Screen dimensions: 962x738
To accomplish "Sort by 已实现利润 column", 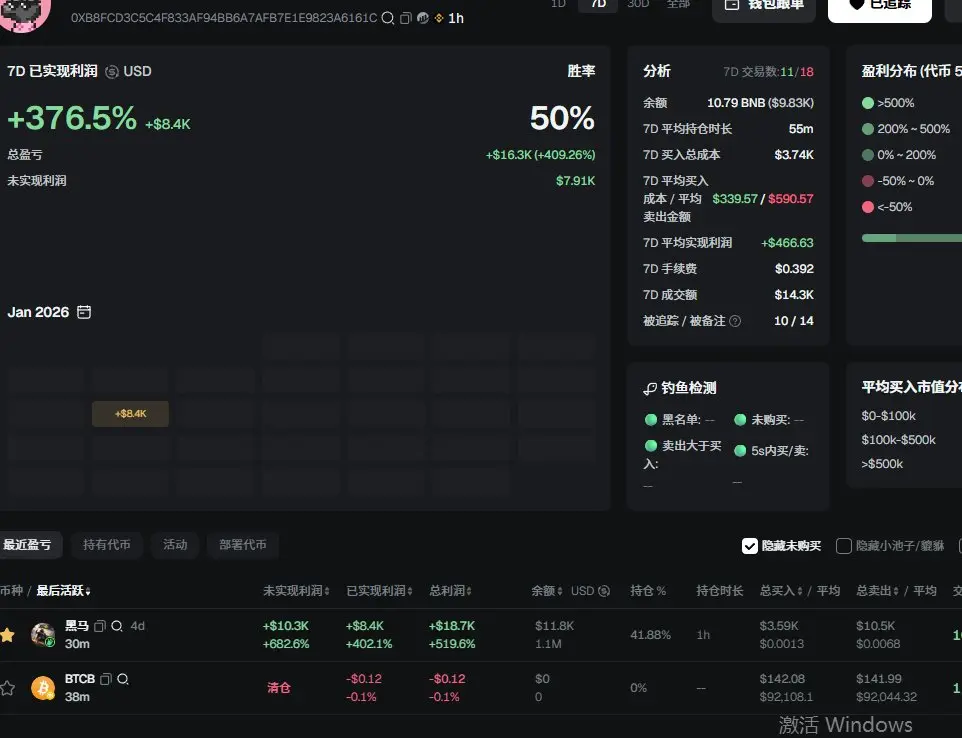I will (379, 591).
